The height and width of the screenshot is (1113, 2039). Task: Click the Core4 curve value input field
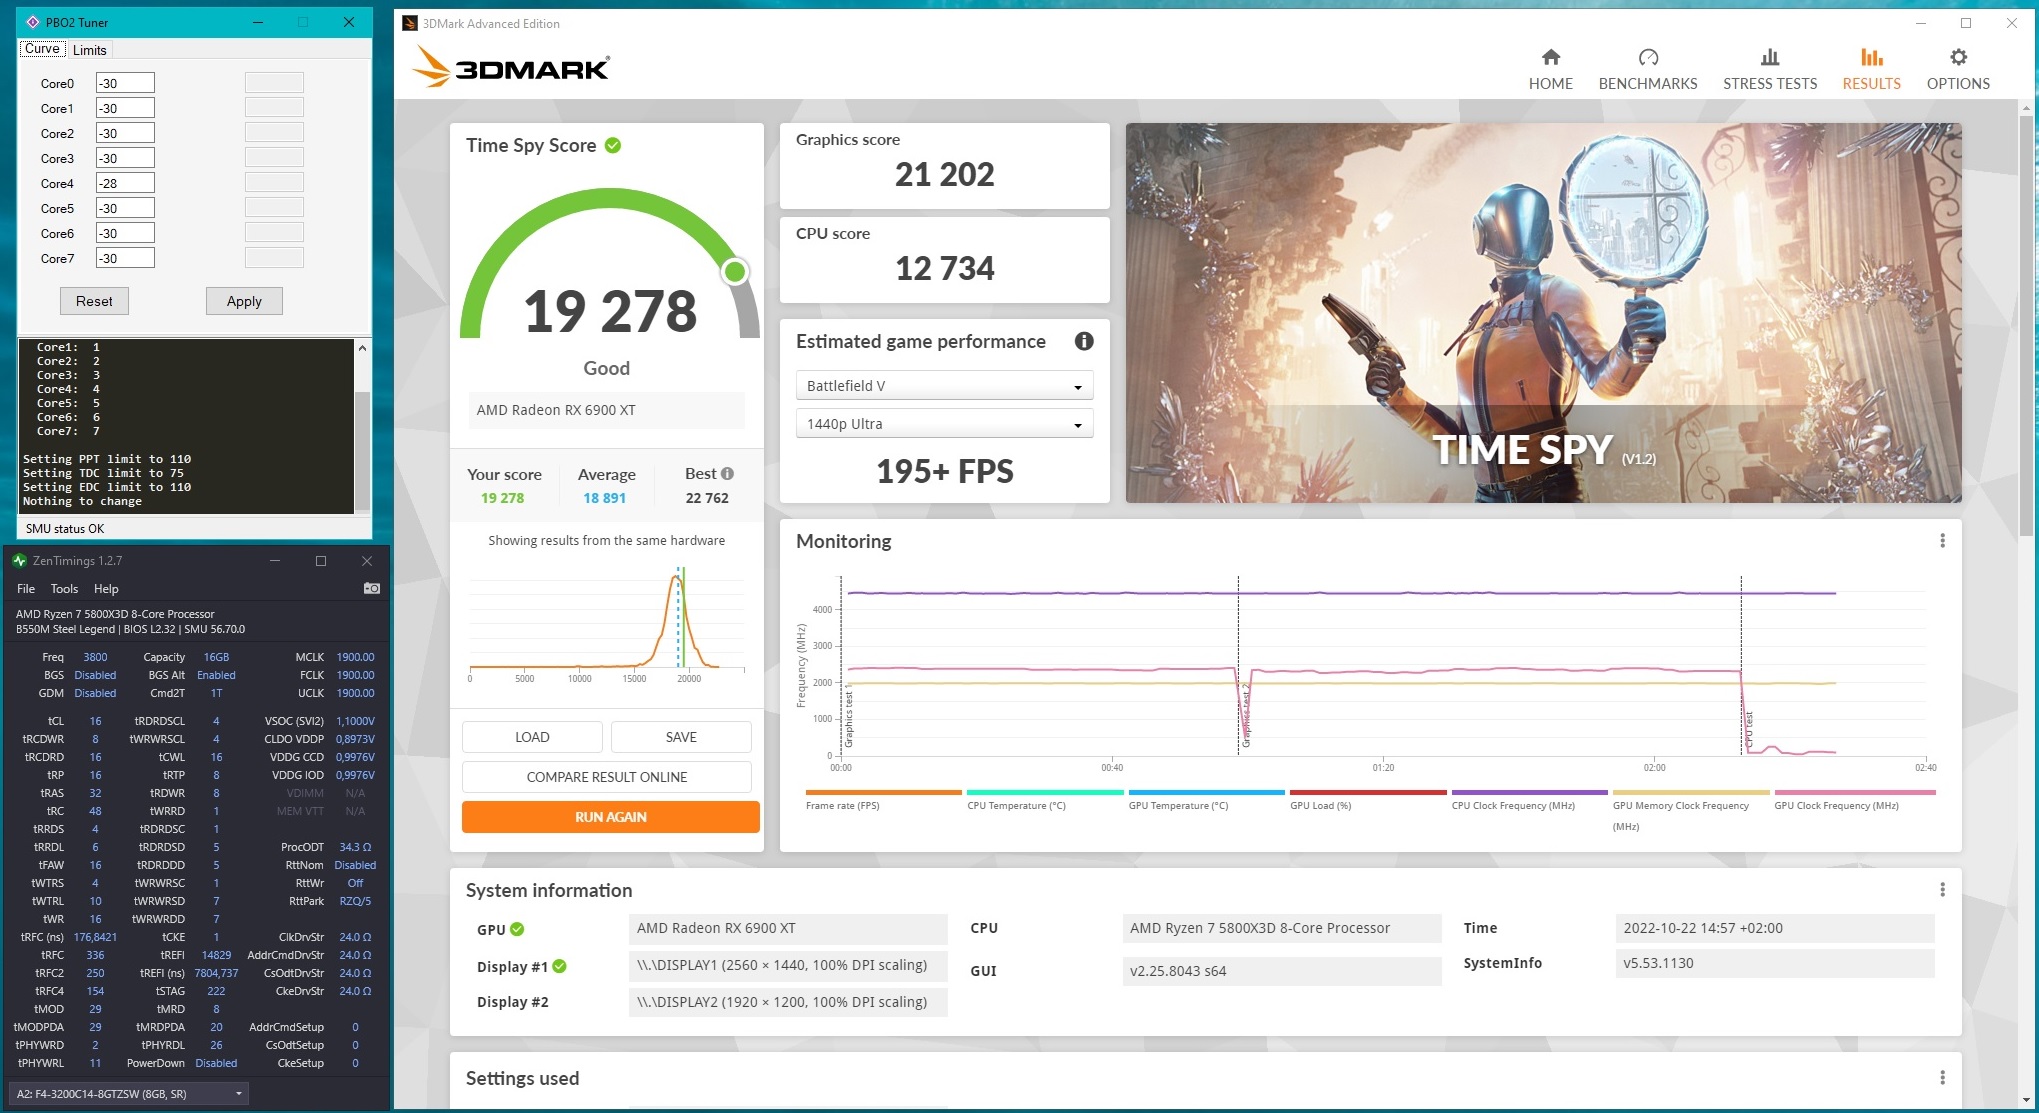pyautogui.click(x=124, y=183)
